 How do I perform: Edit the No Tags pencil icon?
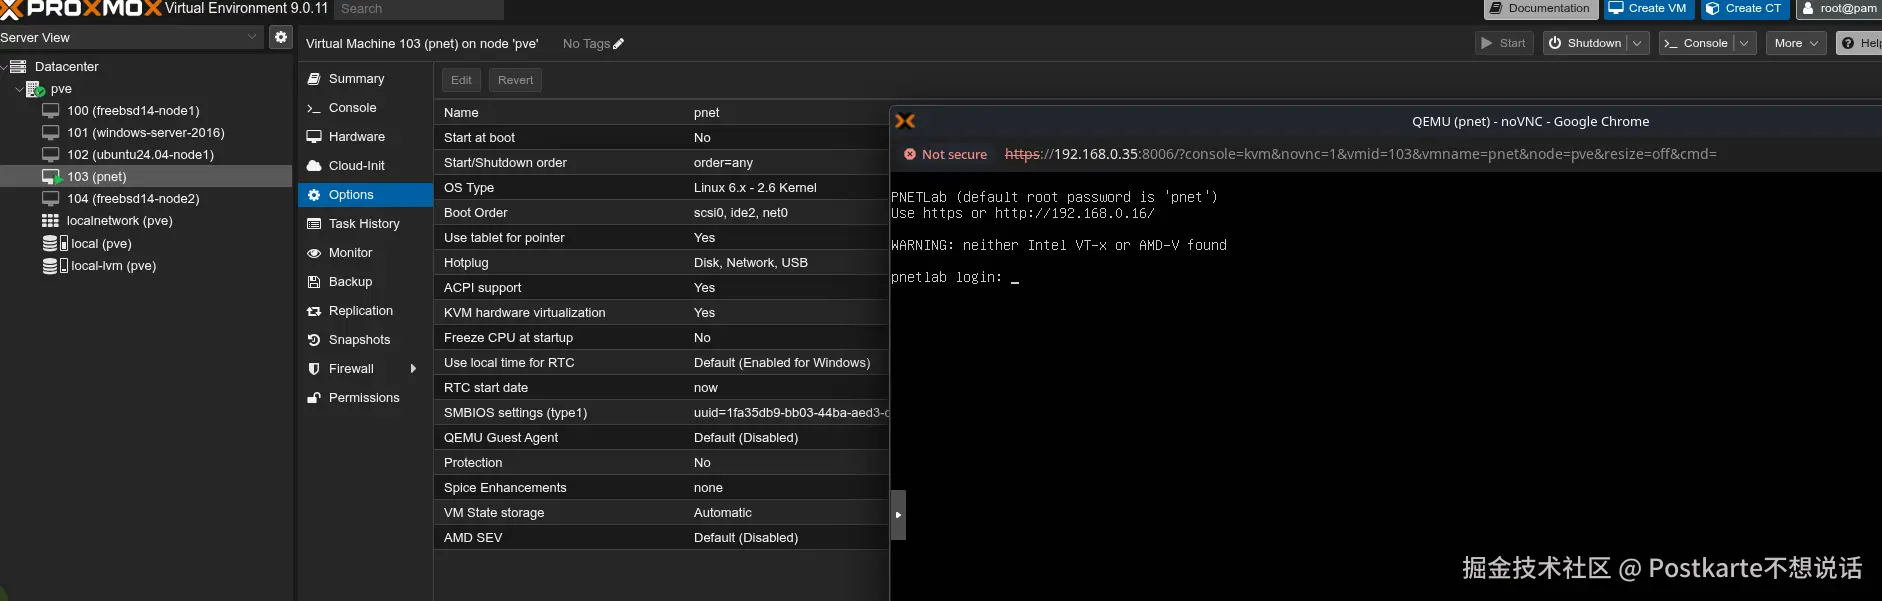pos(618,44)
